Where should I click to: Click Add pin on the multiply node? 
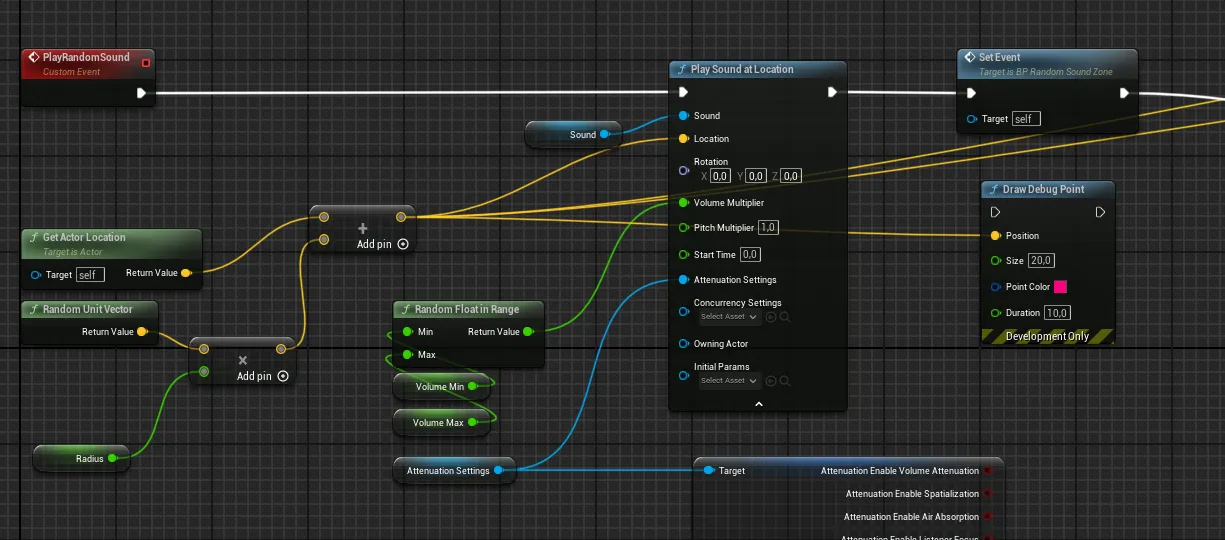(263, 377)
